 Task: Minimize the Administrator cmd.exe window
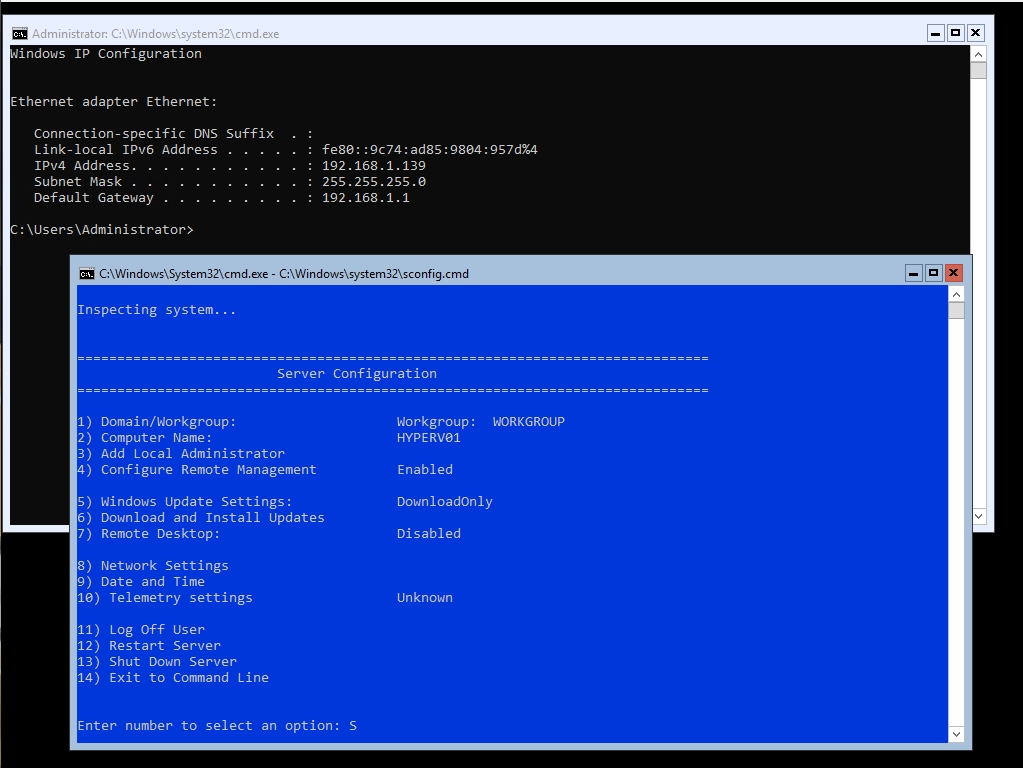936,33
